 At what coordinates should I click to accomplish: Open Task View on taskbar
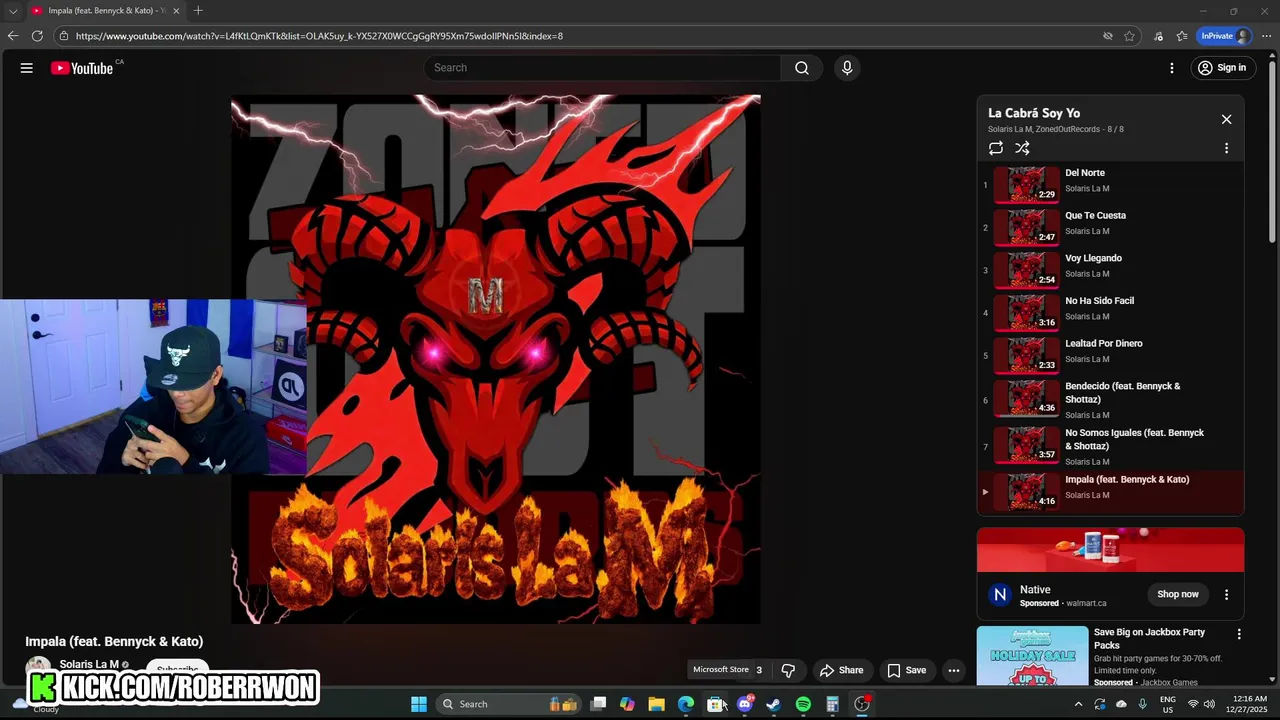[598, 704]
